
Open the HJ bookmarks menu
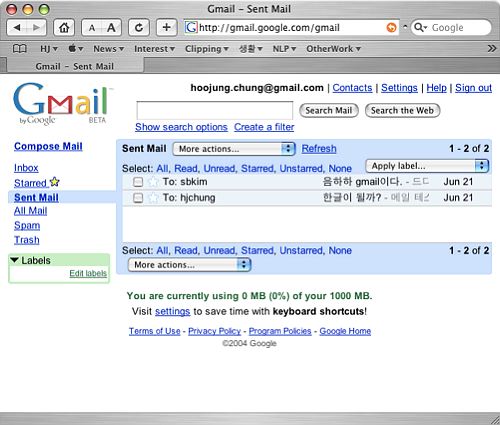pos(49,49)
